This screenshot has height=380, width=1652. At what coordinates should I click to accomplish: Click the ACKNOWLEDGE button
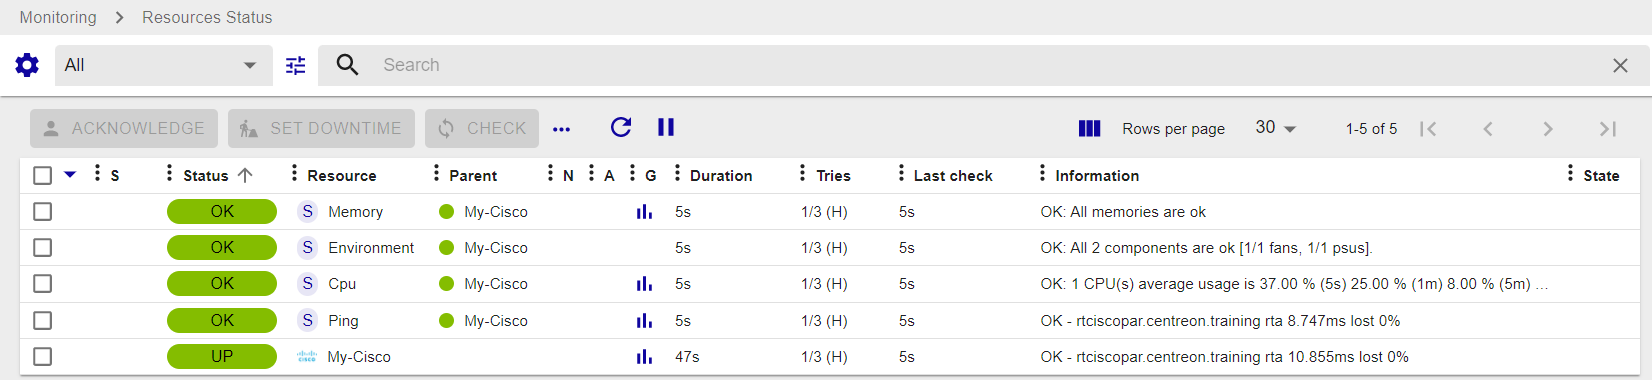point(124,128)
